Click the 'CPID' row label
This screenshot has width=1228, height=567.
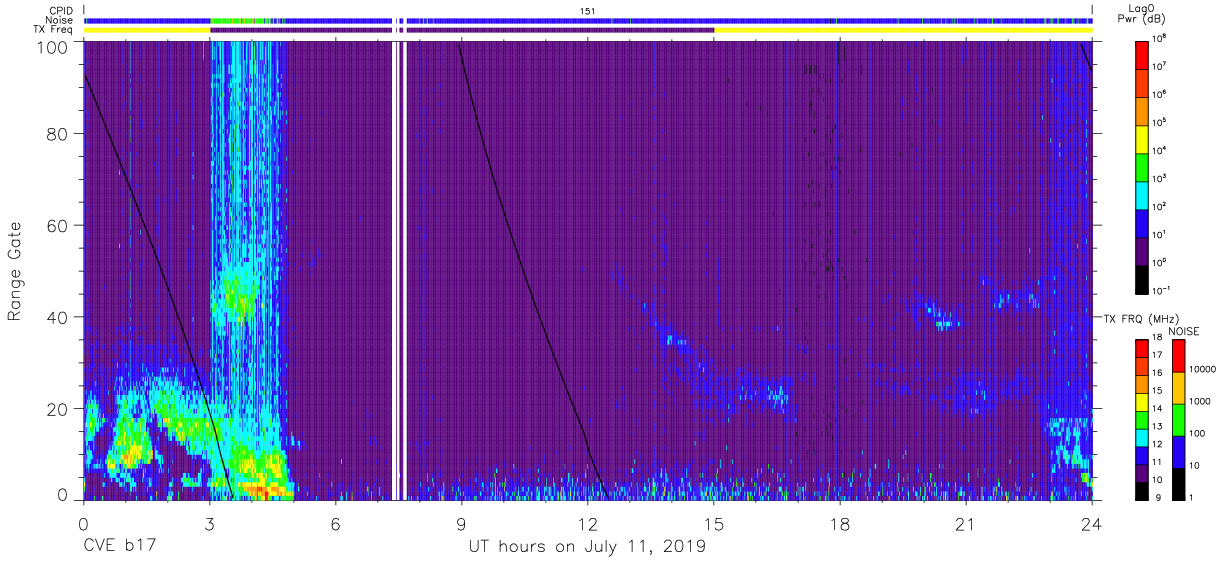(x=62, y=10)
